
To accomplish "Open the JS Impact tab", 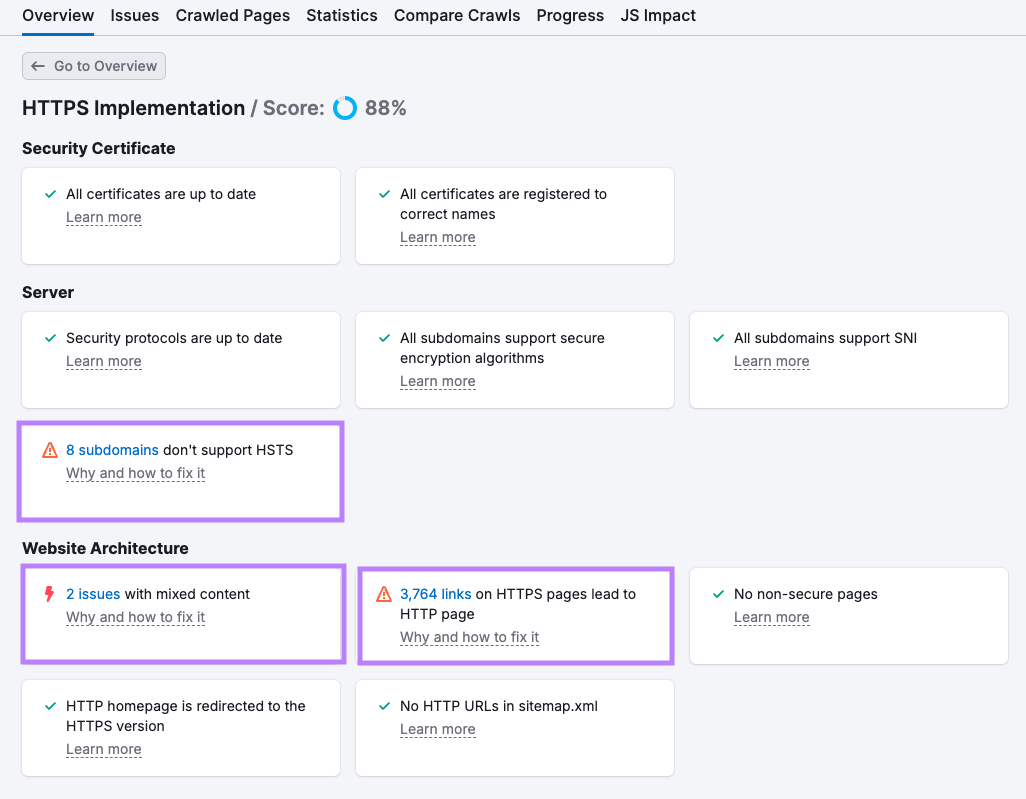I will 658,15.
